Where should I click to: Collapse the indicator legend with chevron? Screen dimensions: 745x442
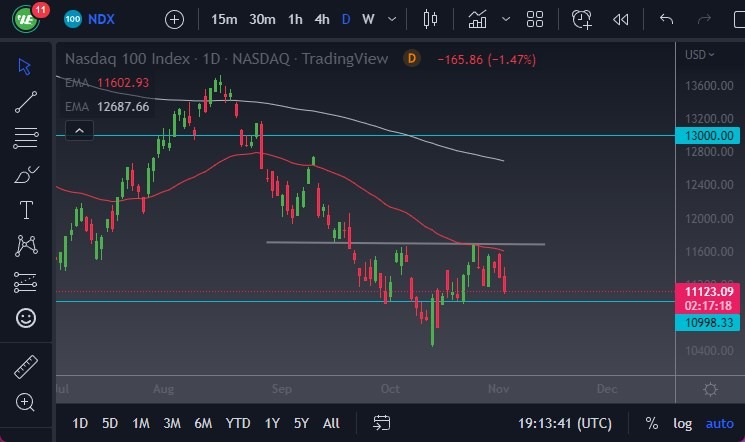[79, 131]
